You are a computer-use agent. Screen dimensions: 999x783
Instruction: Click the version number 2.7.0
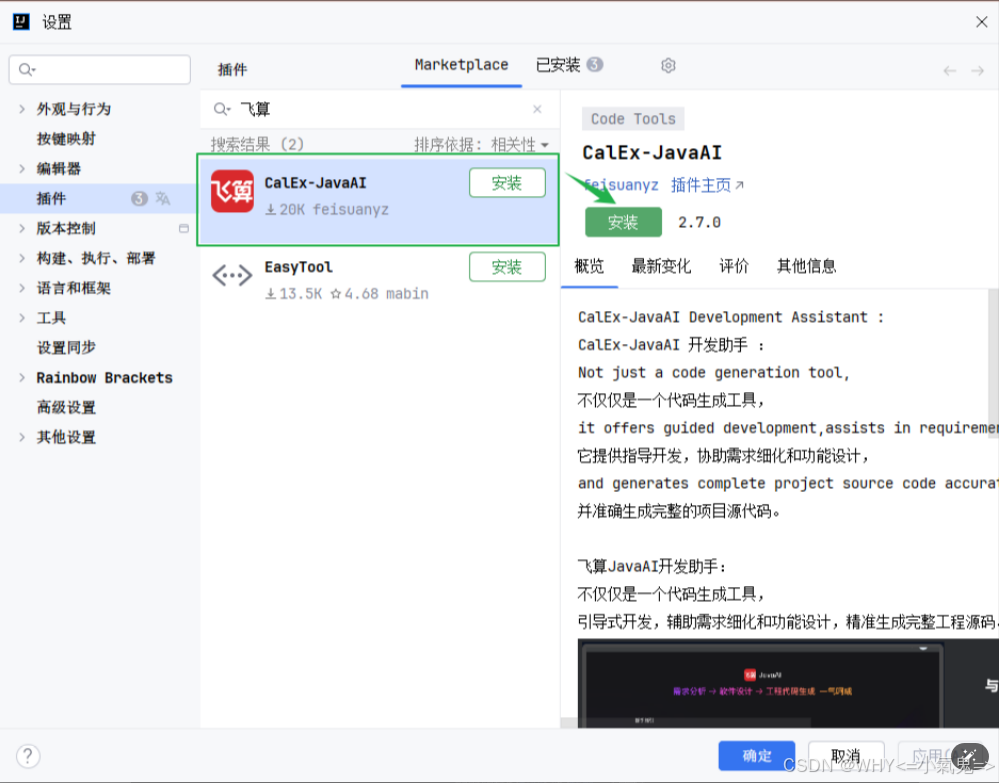click(699, 222)
